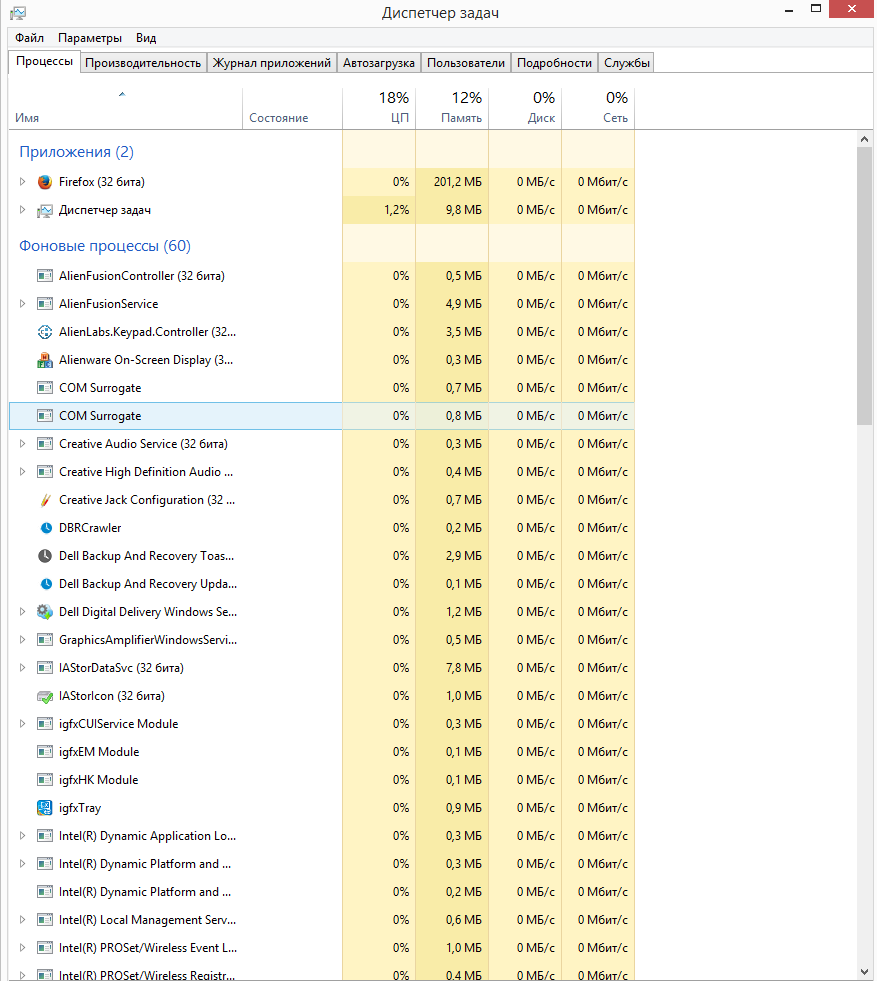Click the Creative Jack Configuration icon
This screenshot has width=877, height=981.
click(44, 500)
